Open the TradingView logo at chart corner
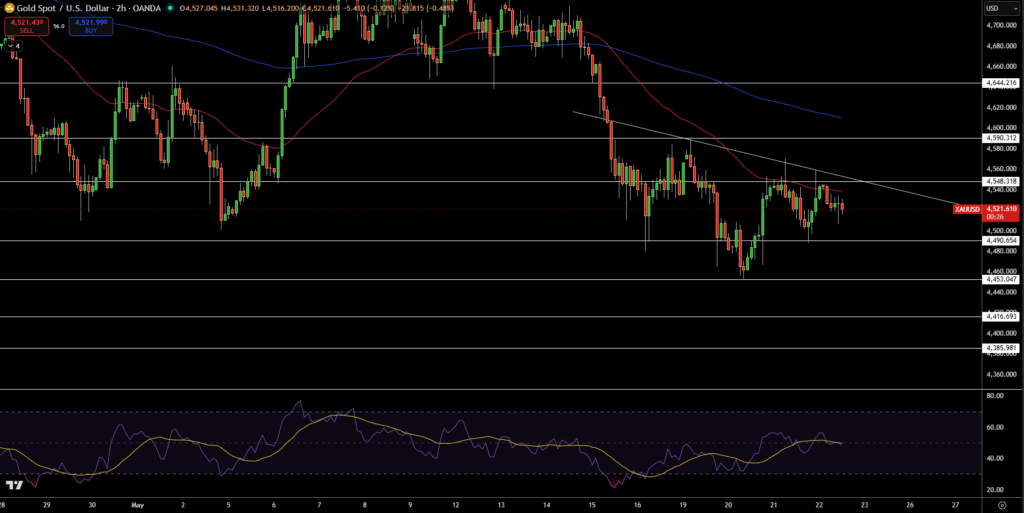This screenshot has width=1024, height=513. [13, 485]
